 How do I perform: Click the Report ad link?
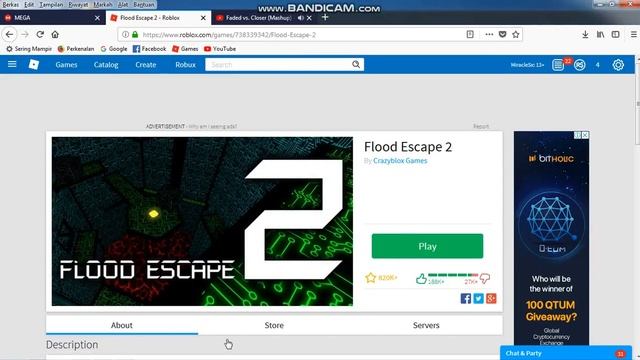pos(481,127)
